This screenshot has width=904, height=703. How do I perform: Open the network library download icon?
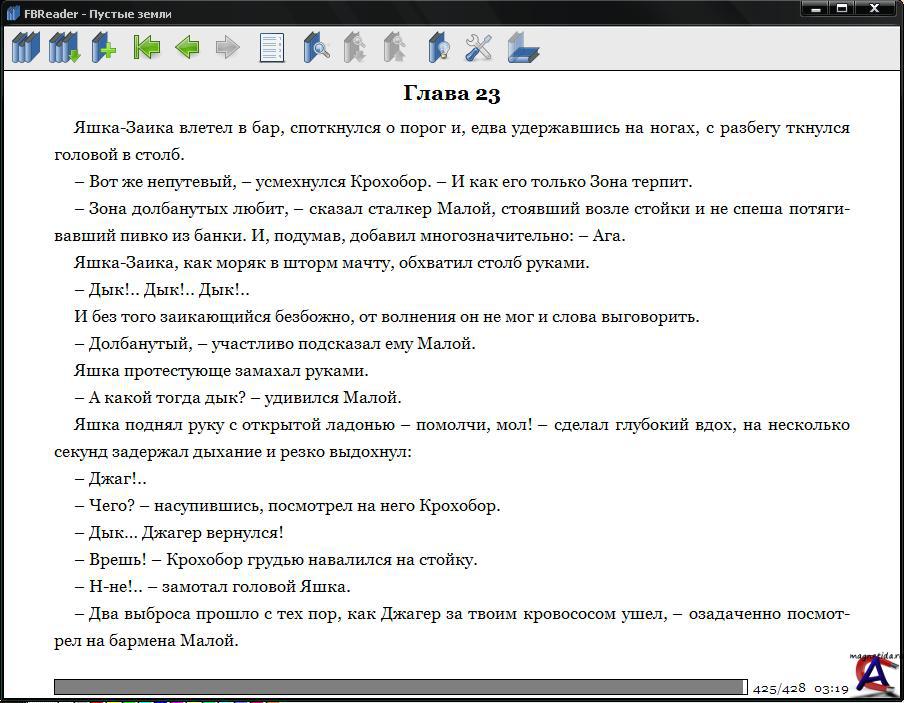[65, 47]
